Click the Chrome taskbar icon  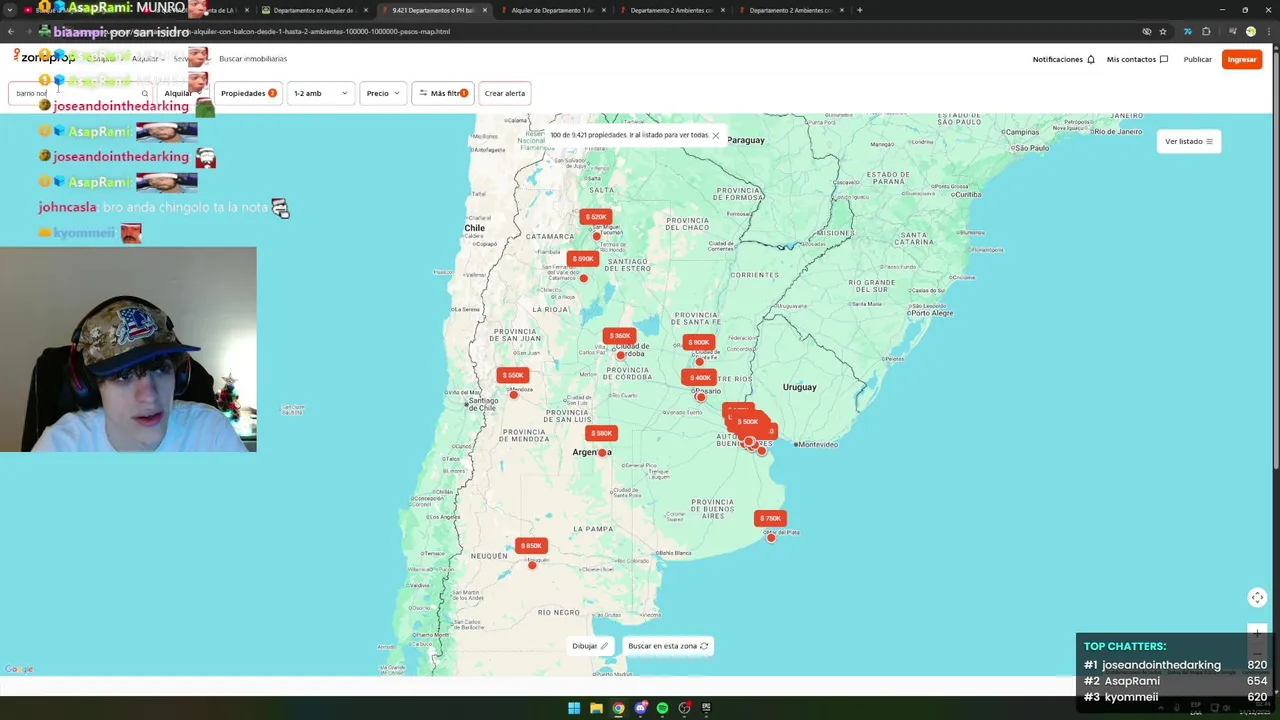[618, 708]
